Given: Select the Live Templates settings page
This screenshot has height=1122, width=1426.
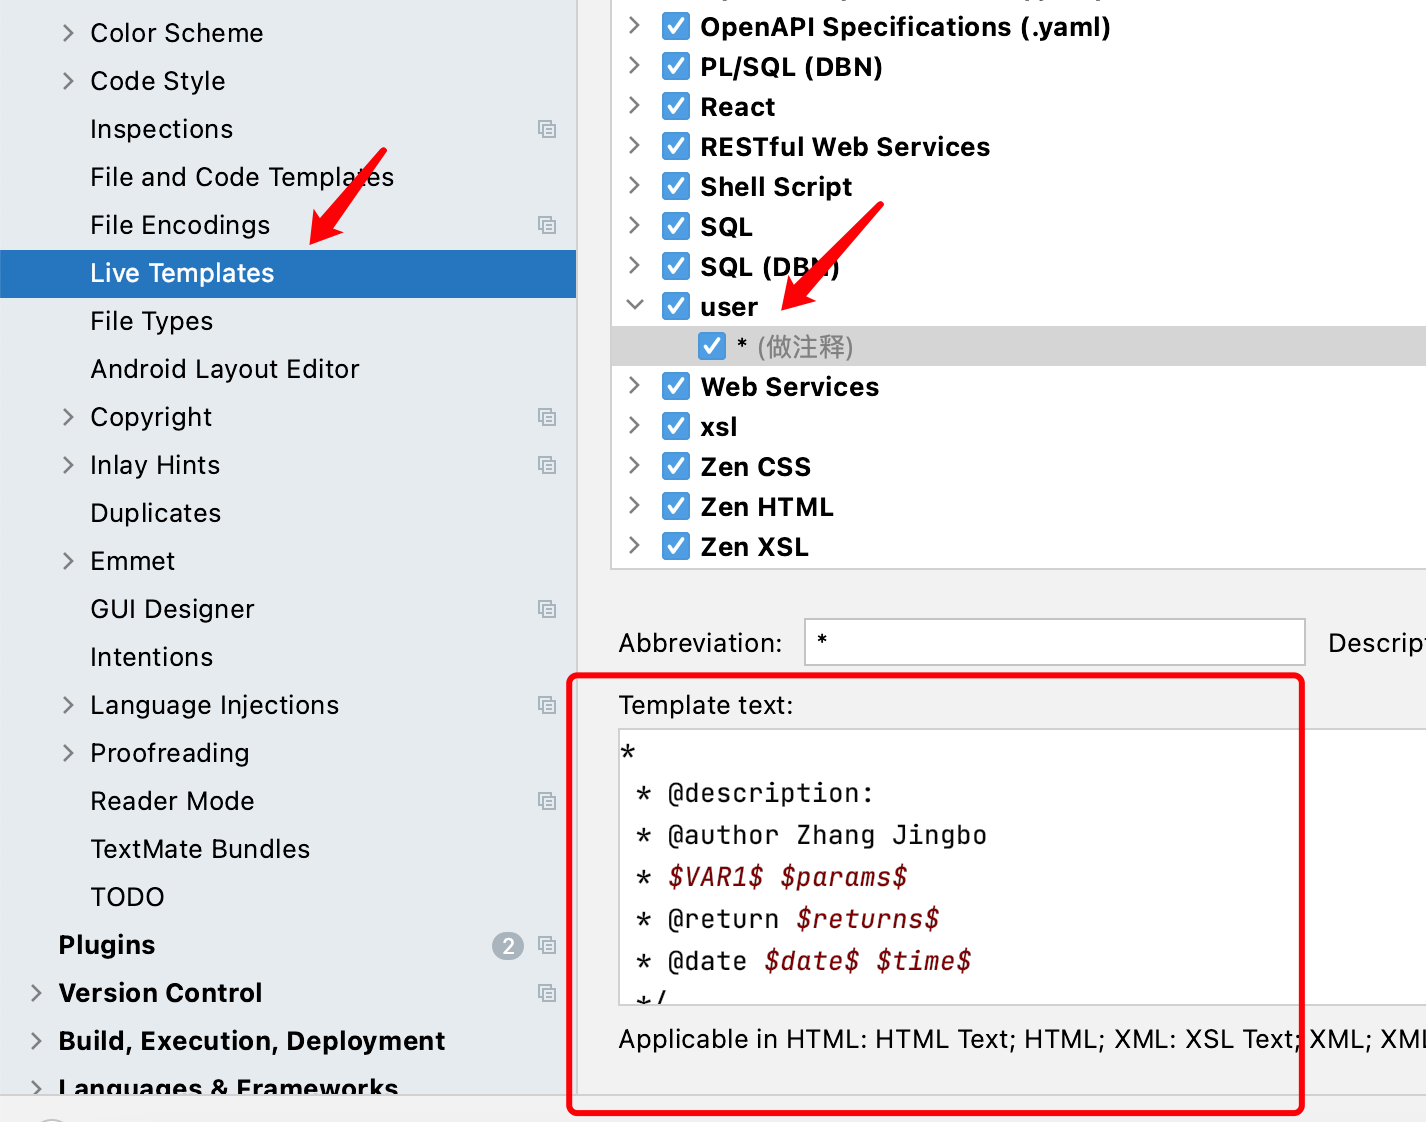Looking at the screenshot, I should tap(288, 273).
